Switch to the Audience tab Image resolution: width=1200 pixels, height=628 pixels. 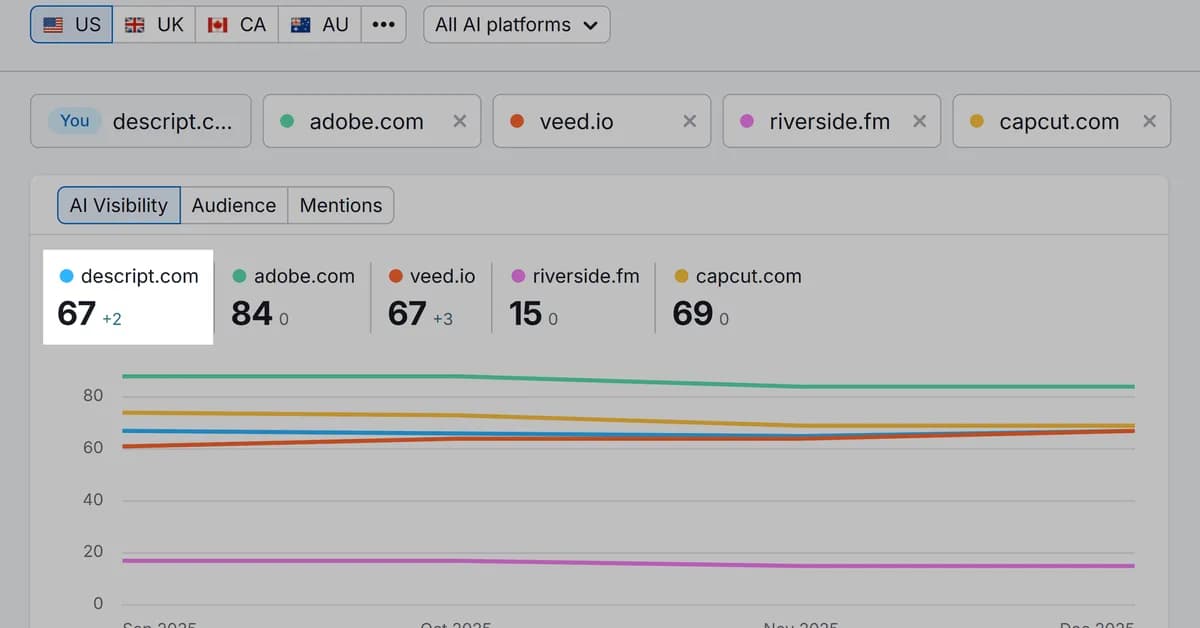[234, 205]
